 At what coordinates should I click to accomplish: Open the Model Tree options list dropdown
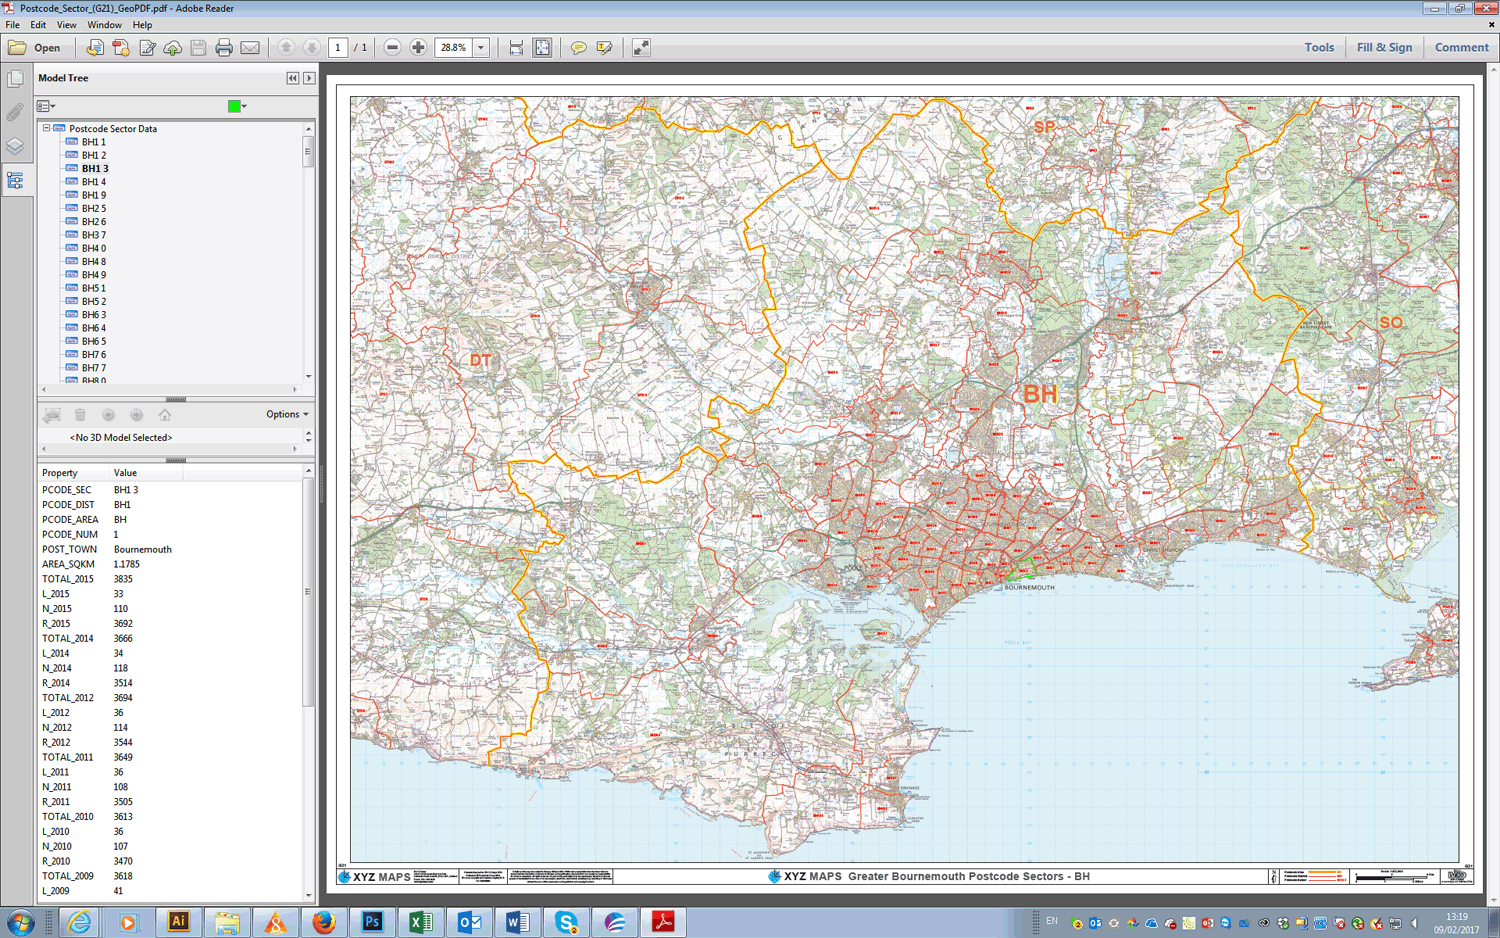tap(46, 106)
